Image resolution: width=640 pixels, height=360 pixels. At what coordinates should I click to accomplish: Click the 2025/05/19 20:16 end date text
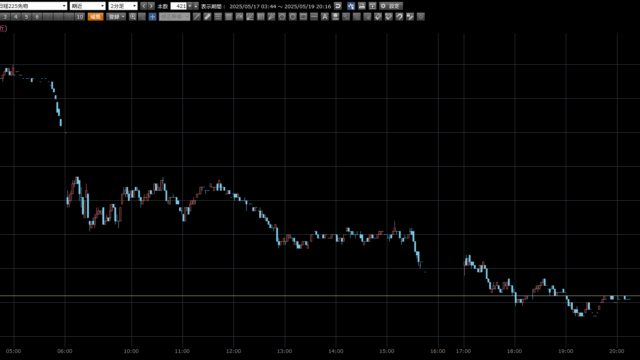point(308,7)
